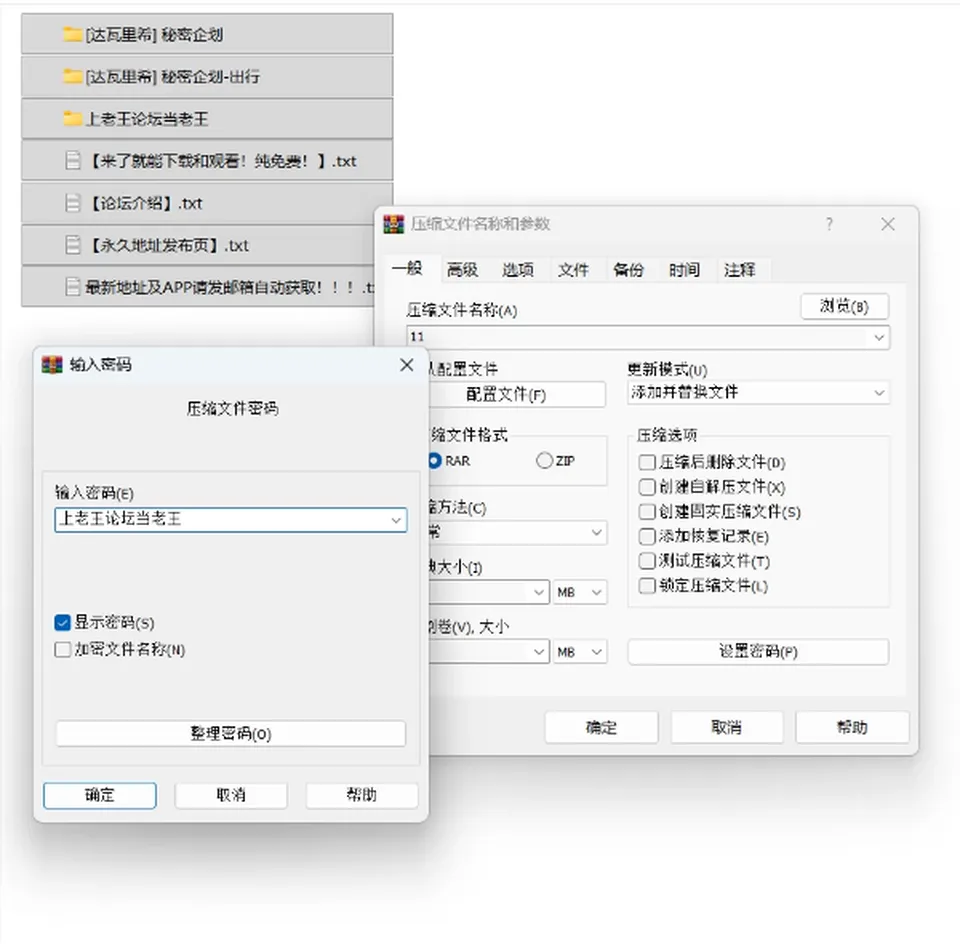The width and height of the screenshot is (960, 944).
Task: Switch to the 高级 tab
Action: tap(462, 269)
